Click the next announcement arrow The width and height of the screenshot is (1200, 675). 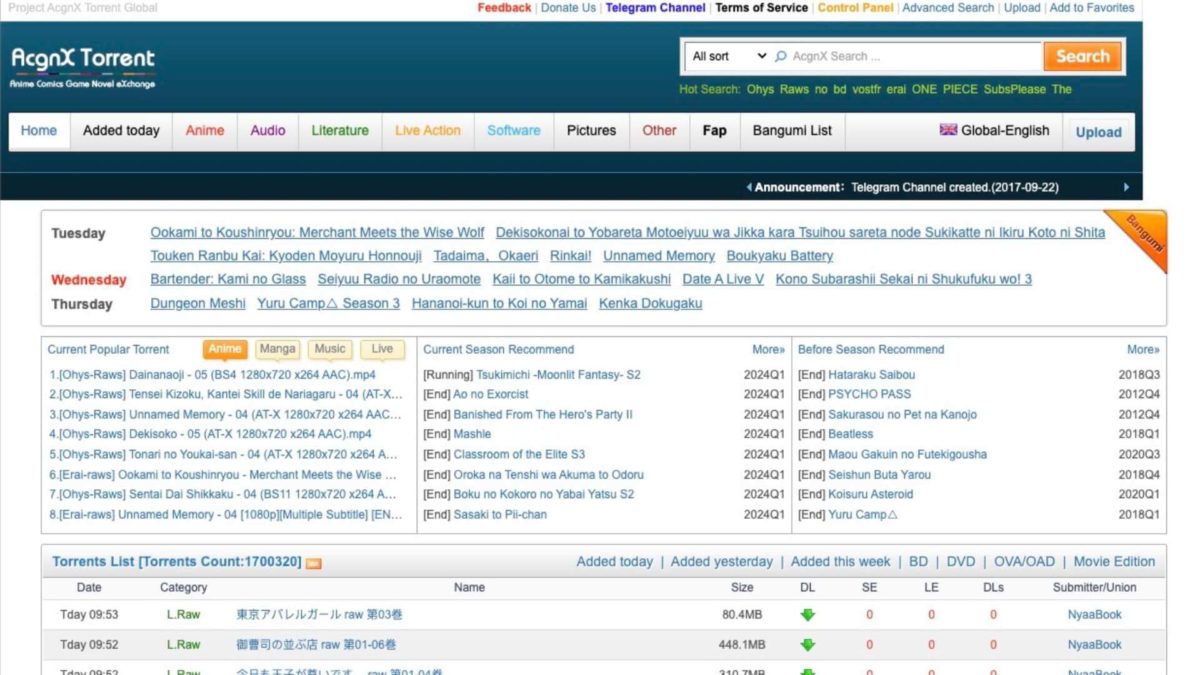(1126, 187)
